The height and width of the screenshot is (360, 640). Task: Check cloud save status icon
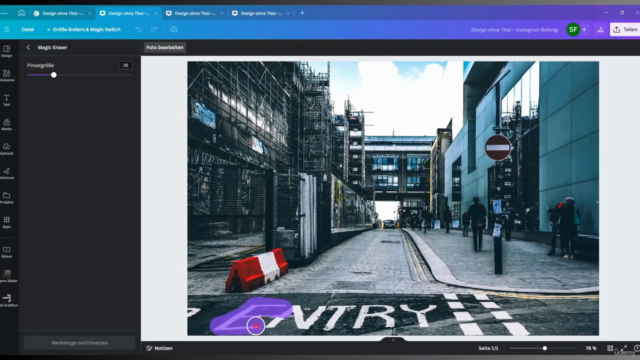tap(174, 29)
